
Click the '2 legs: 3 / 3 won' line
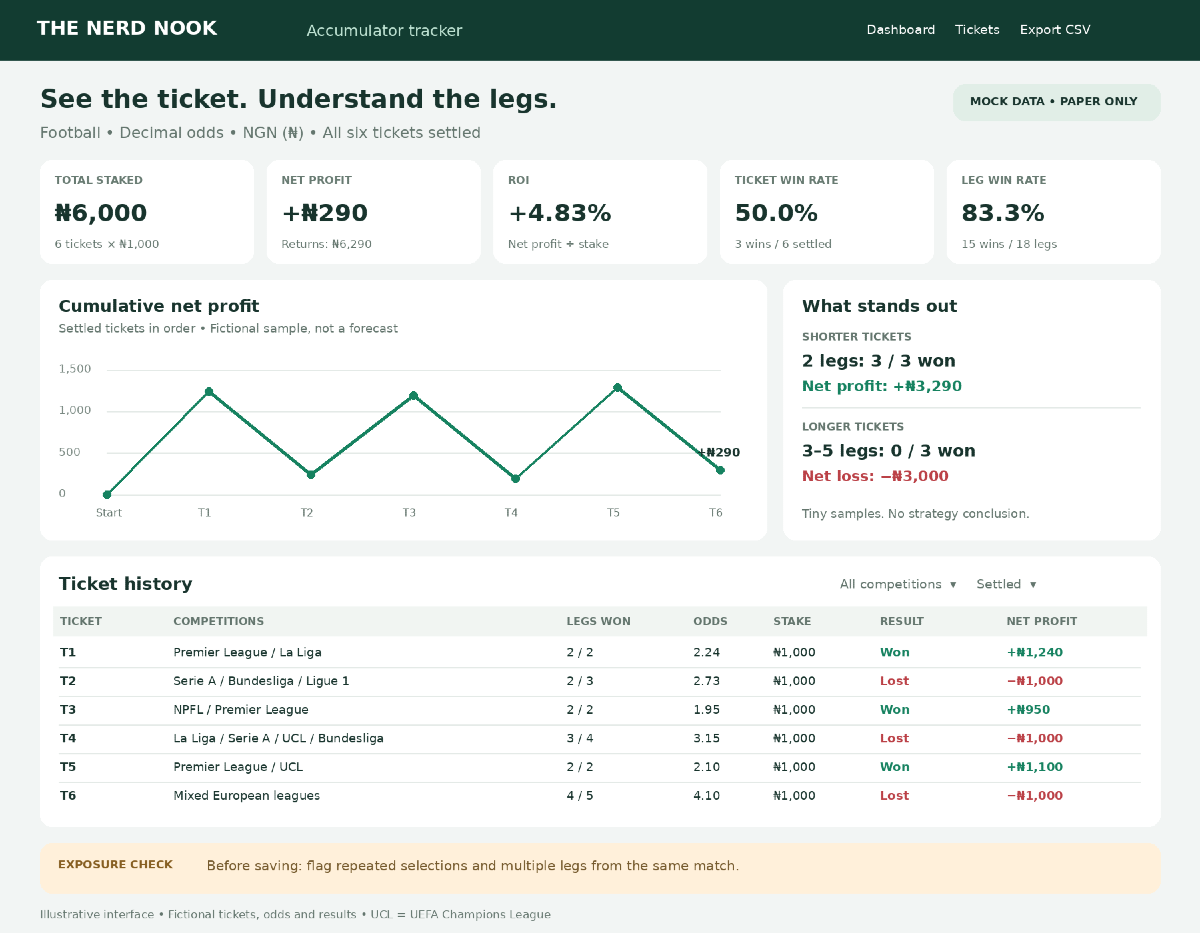[x=879, y=361]
